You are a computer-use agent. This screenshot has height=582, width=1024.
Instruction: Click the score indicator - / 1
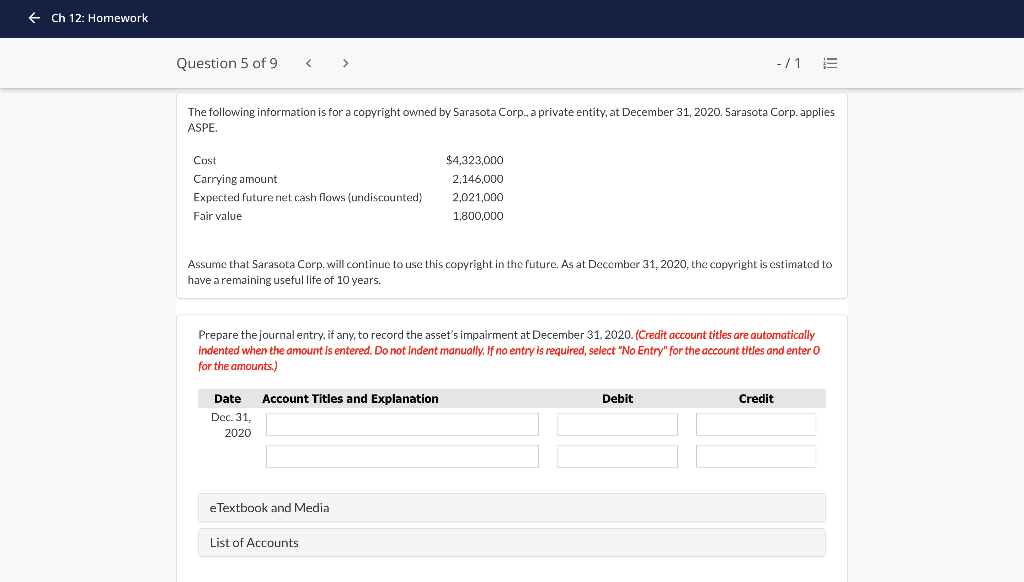(x=788, y=63)
